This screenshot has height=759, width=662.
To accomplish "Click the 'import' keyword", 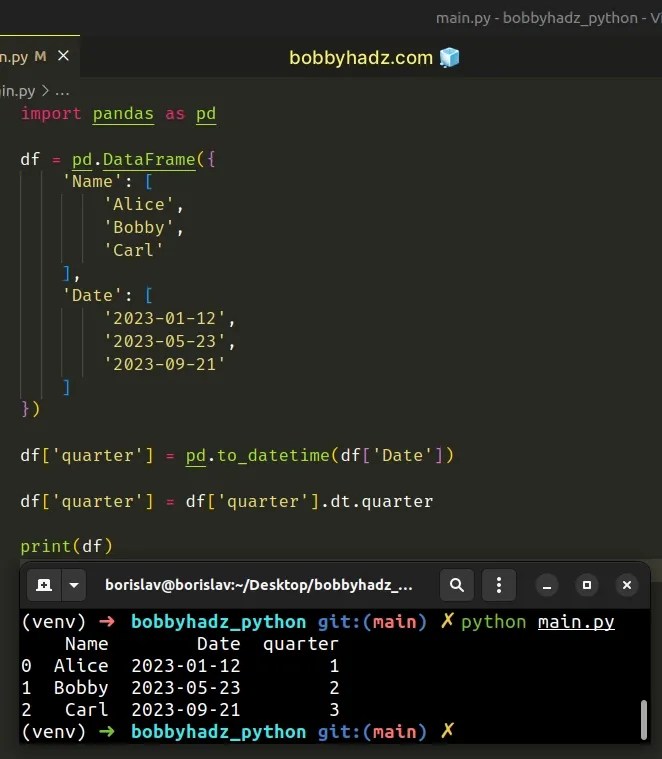I will point(51,113).
